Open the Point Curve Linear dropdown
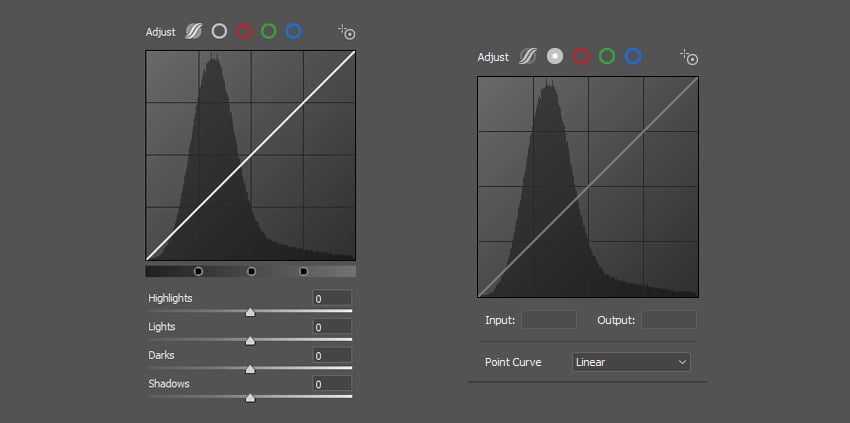Screen dimensions: 850x423 pos(631,362)
